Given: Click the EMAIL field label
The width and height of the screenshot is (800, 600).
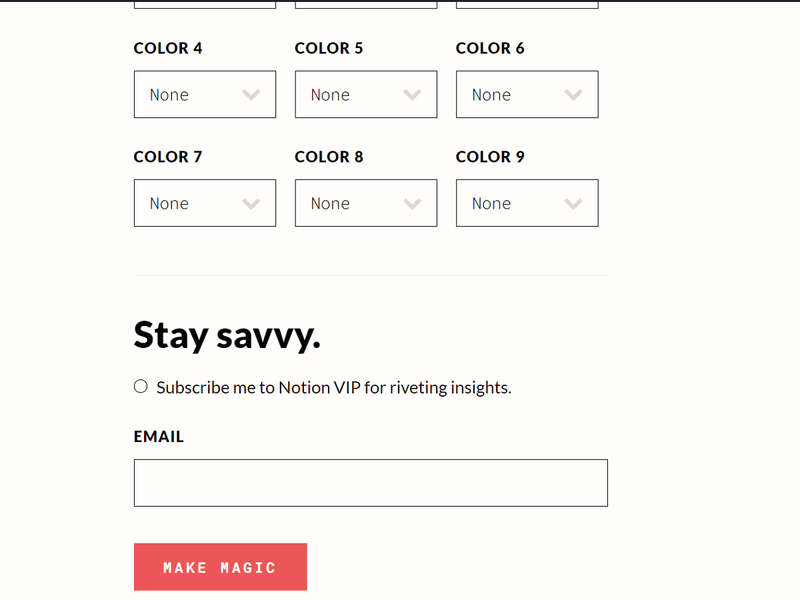Looking at the screenshot, I should pos(159,437).
